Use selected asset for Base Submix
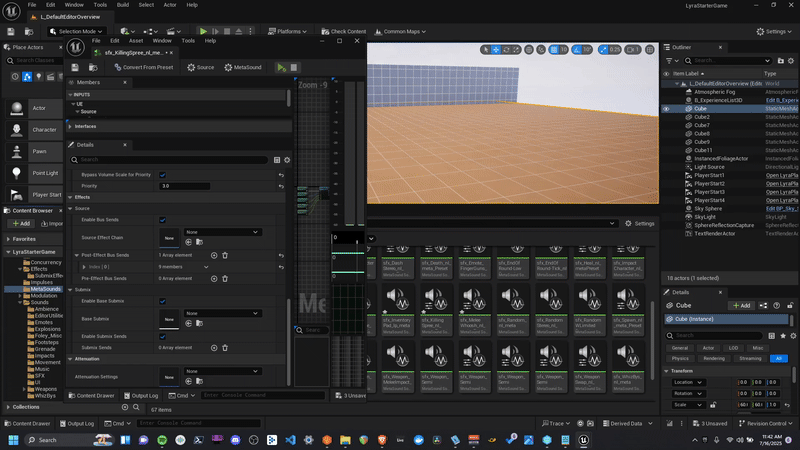800x450 pixels. click(x=188, y=323)
